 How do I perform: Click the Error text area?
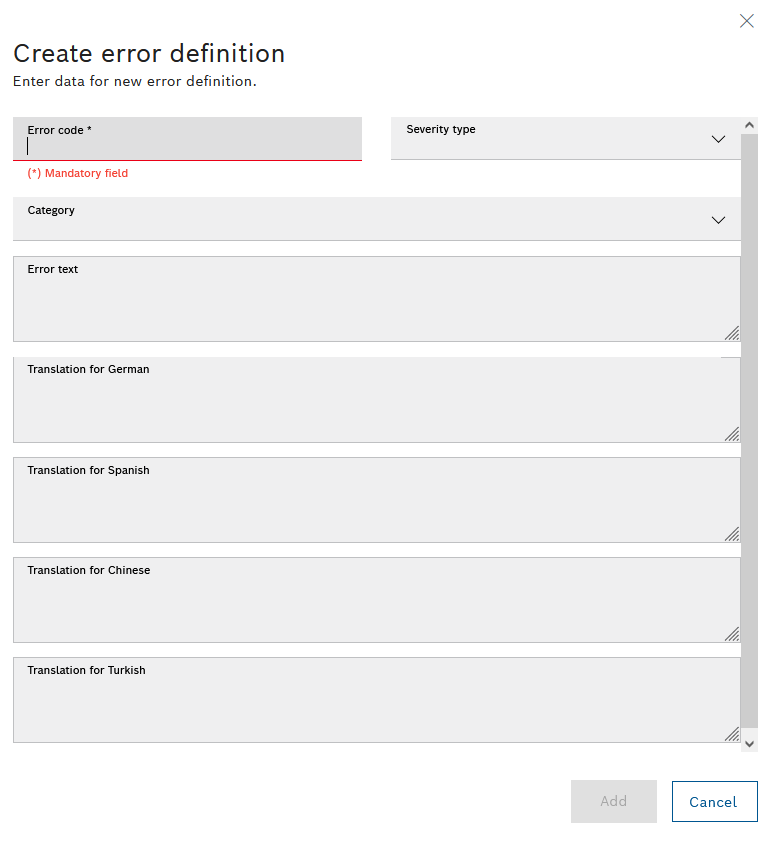point(376,299)
